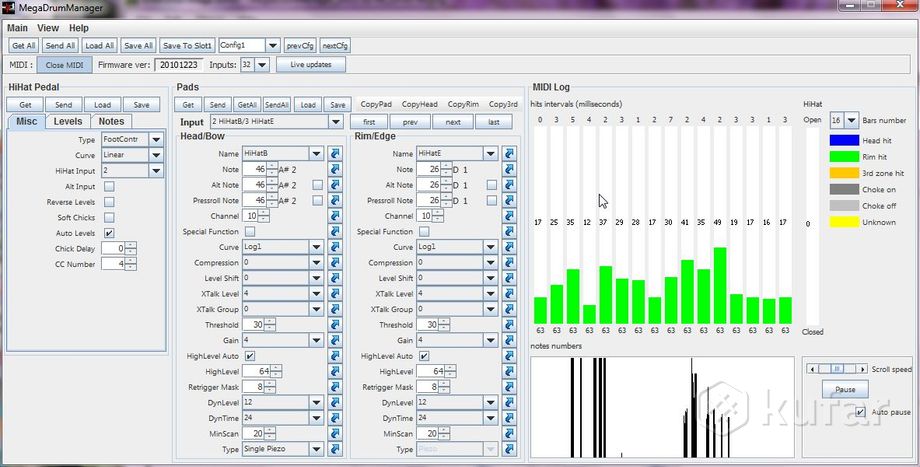
Task: Click the send icon beside Rim/Edge Curve
Action: (x=509, y=247)
